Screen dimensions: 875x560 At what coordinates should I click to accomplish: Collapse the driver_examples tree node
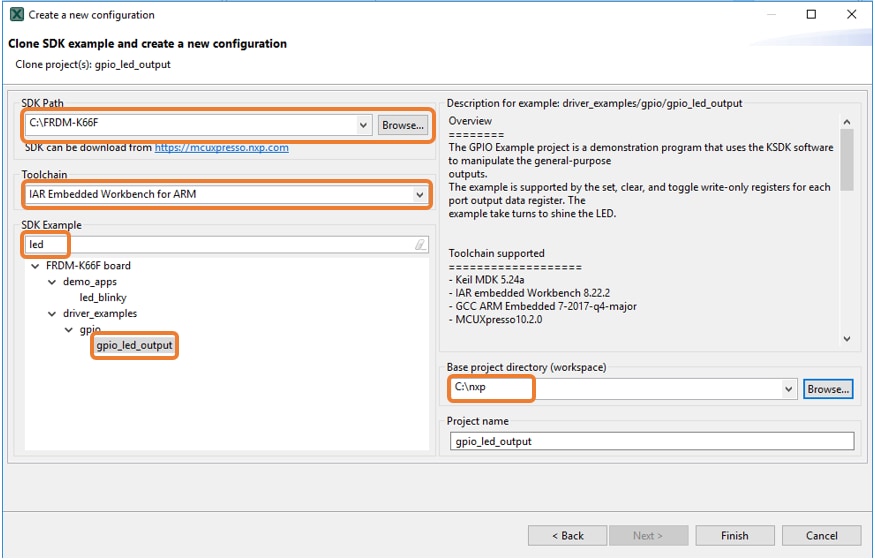53,313
